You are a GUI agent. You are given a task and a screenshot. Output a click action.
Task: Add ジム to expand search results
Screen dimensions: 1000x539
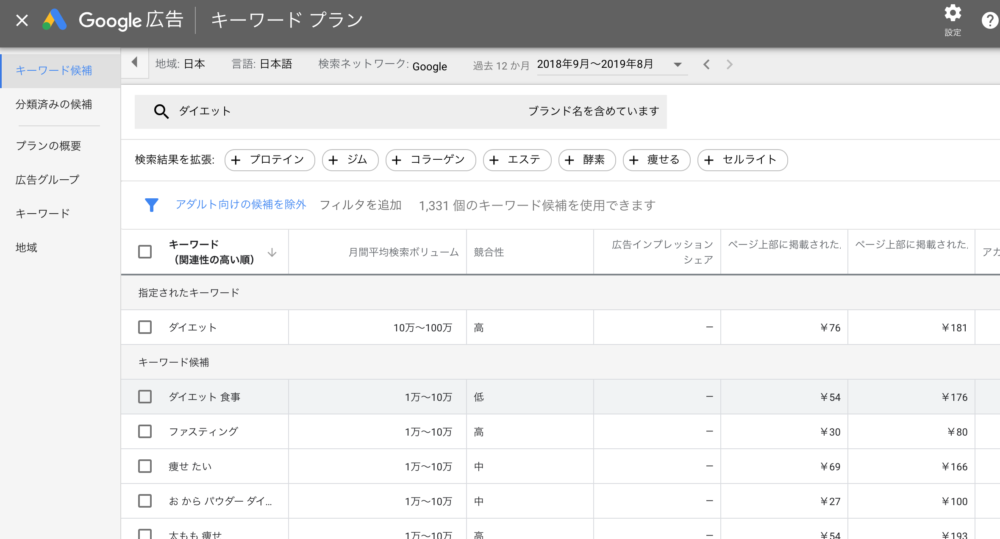(x=350, y=159)
